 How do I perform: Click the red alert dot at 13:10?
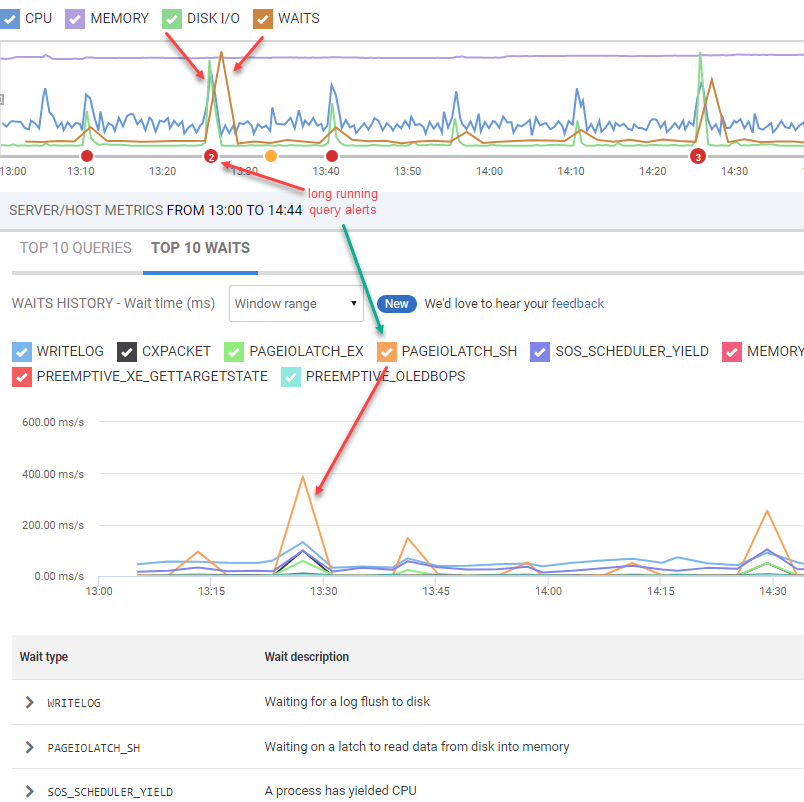click(87, 156)
